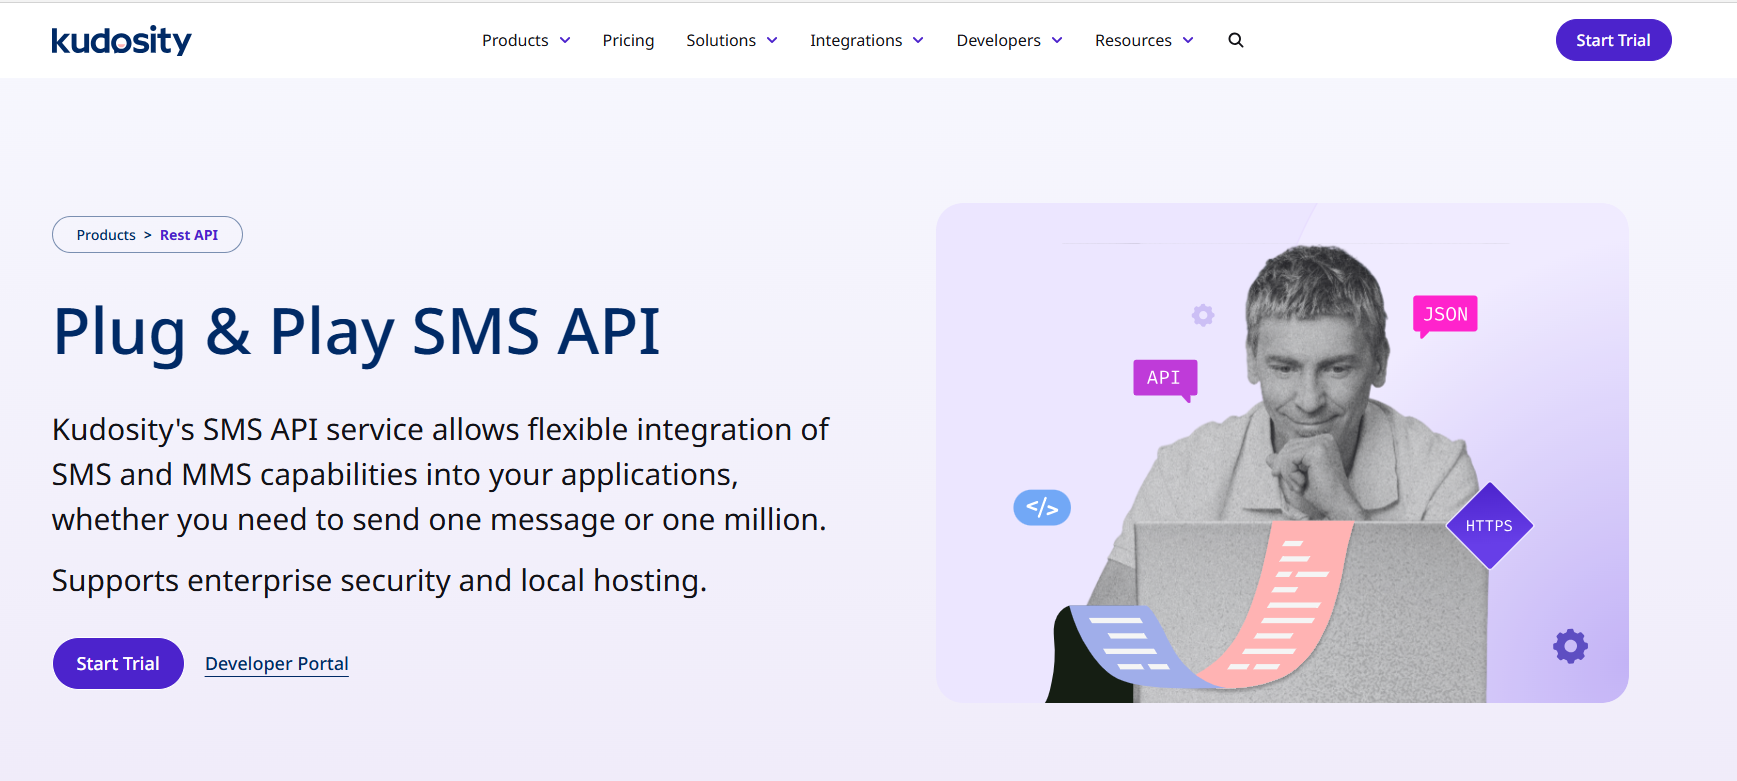Click the Plug & Play SMS API heading
1737x781 pixels.
pyautogui.click(x=356, y=332)
